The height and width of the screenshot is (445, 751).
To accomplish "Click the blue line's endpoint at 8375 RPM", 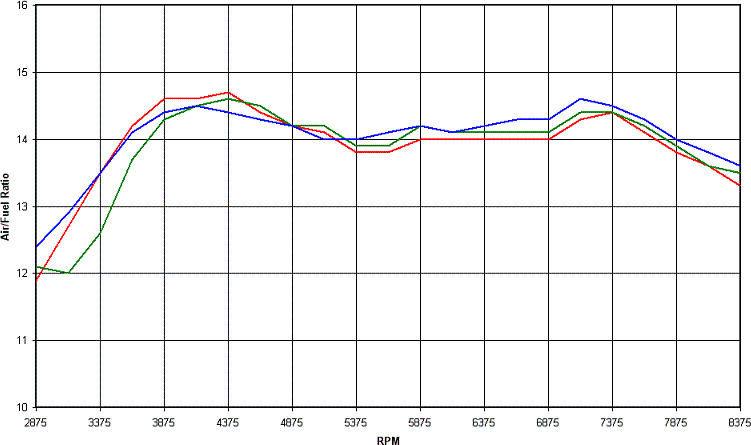I will (740, 166).
